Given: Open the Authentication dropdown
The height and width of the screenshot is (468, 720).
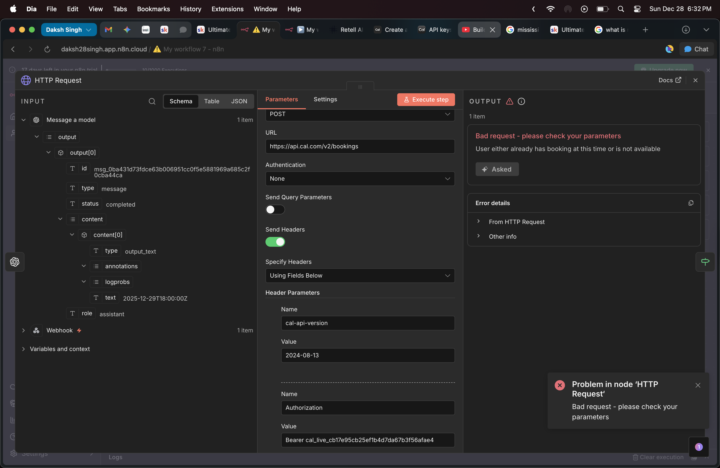Looking at the screenshot, I should 359,179.
